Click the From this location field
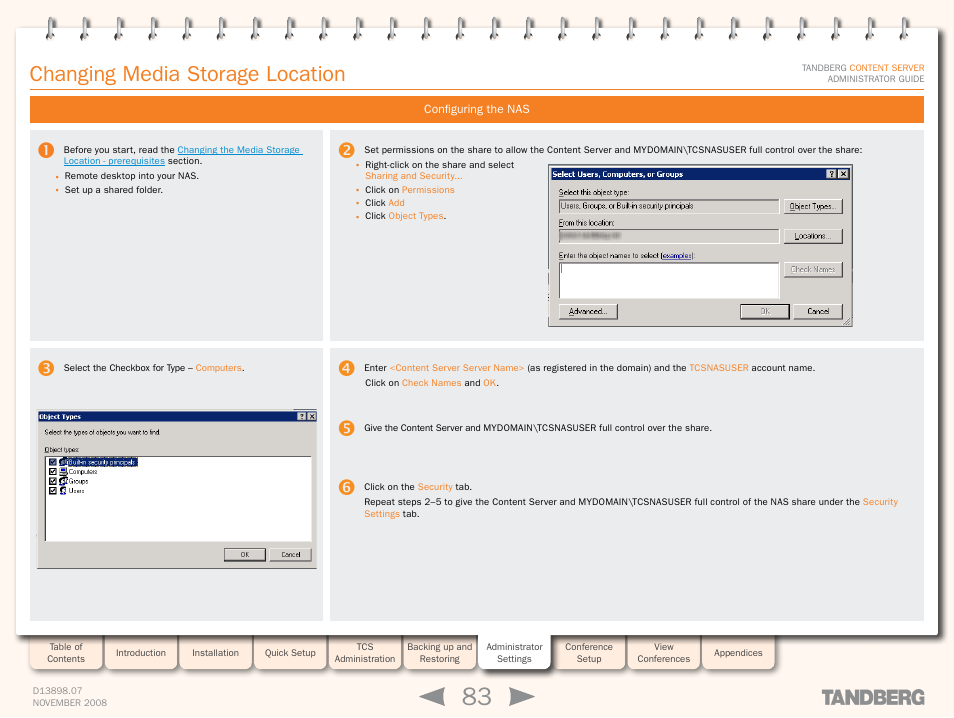 point(669,236)
